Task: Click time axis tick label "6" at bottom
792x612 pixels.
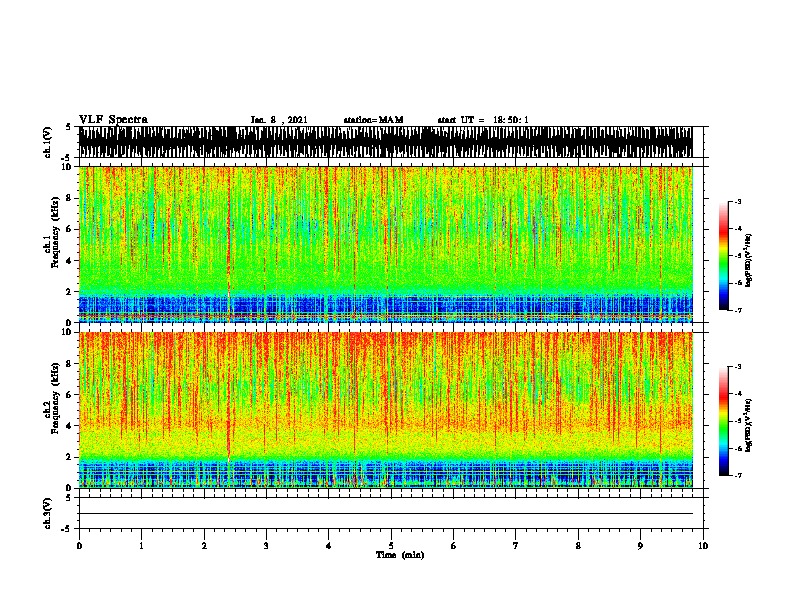Action: coord(453,546)
